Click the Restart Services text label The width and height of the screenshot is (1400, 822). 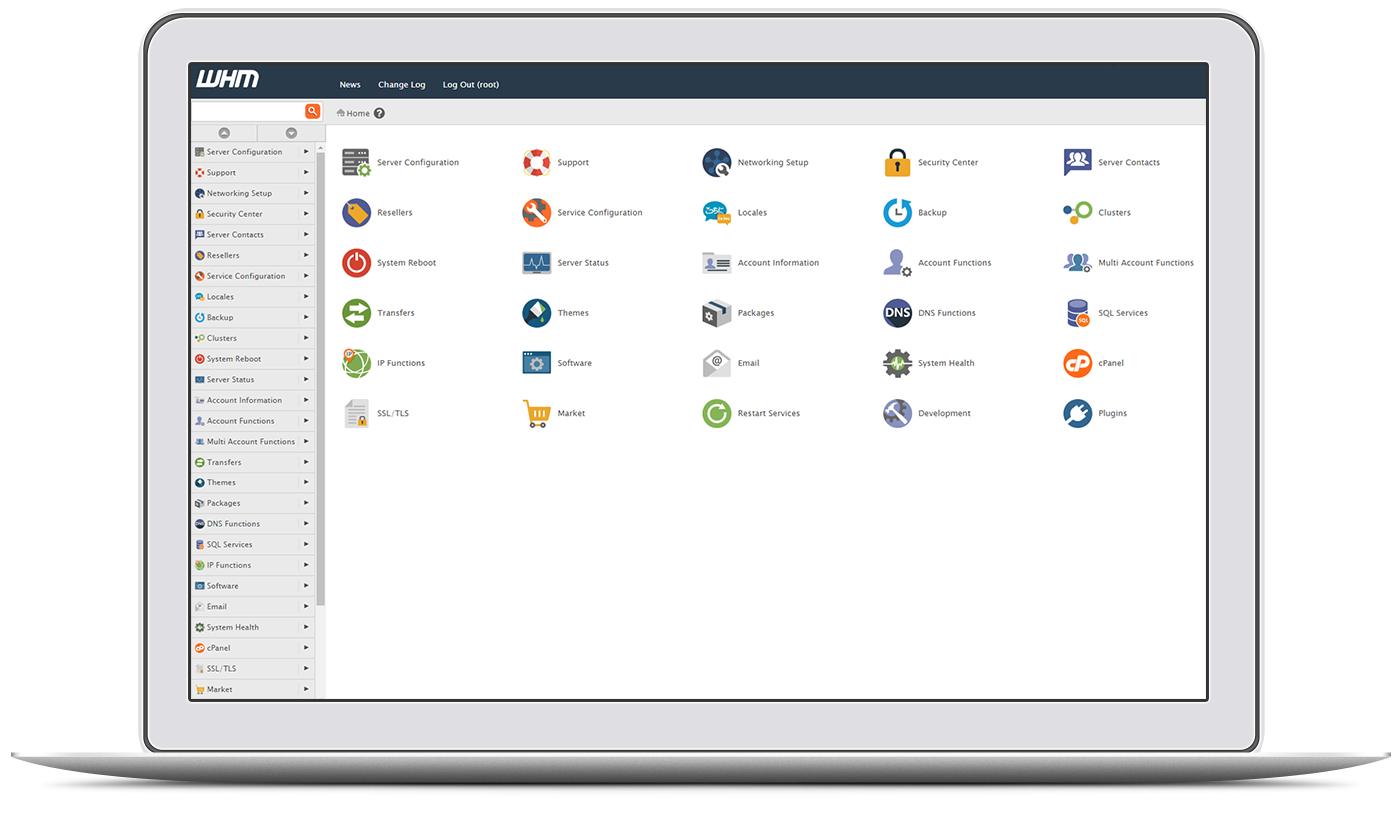coord(769,413)
